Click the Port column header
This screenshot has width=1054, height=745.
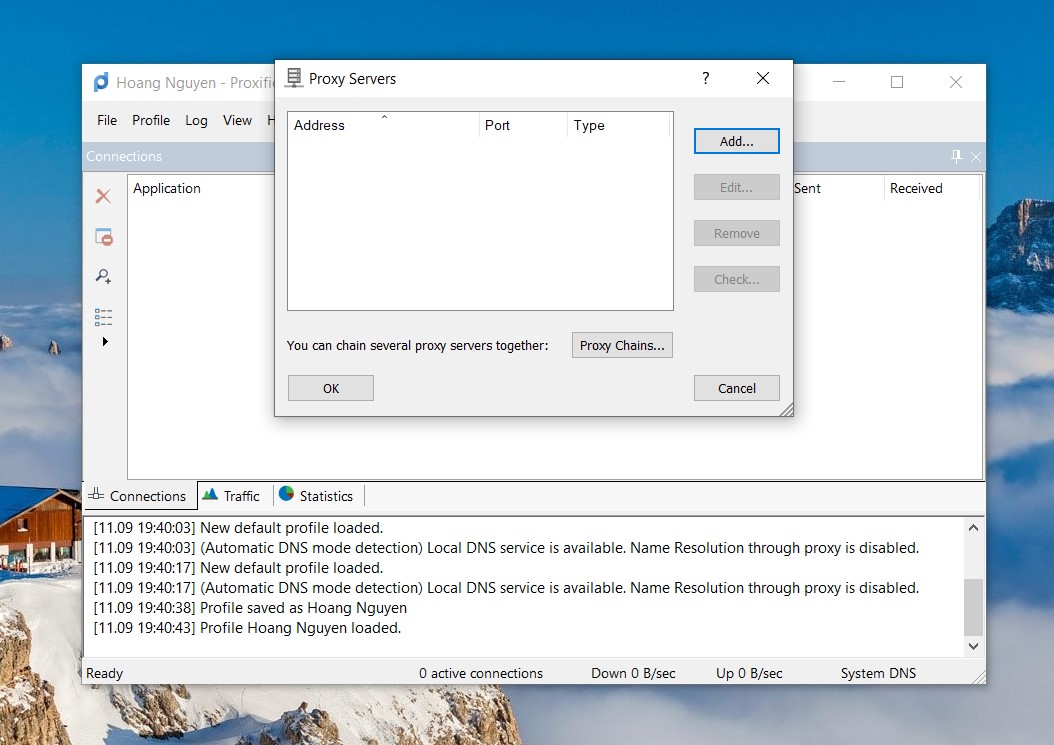click(522, 125)
